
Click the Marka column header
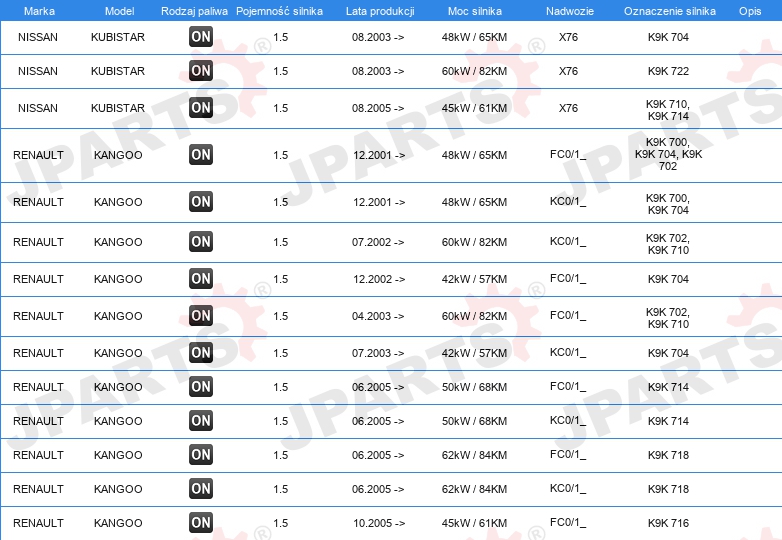[39, 11]
